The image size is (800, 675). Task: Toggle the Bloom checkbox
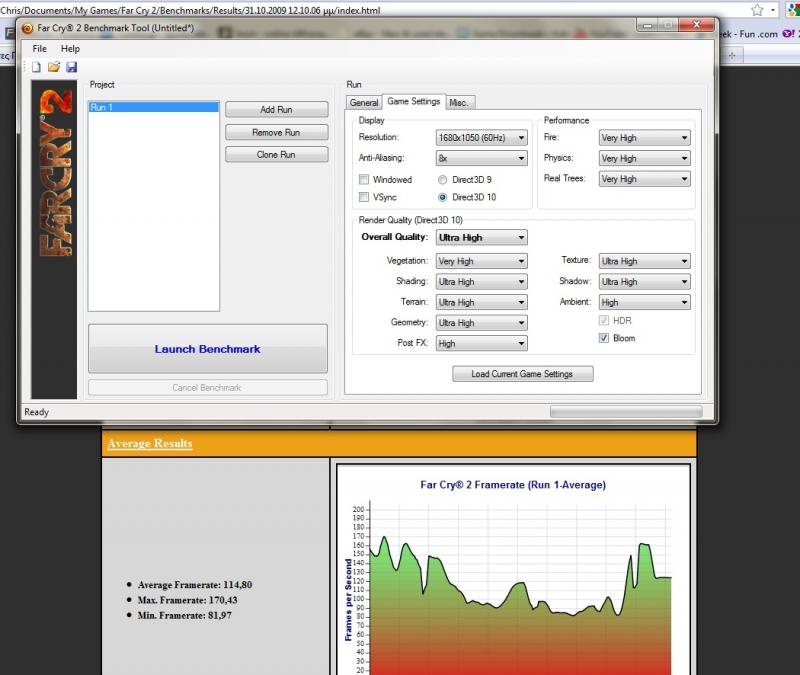(604, 338)
